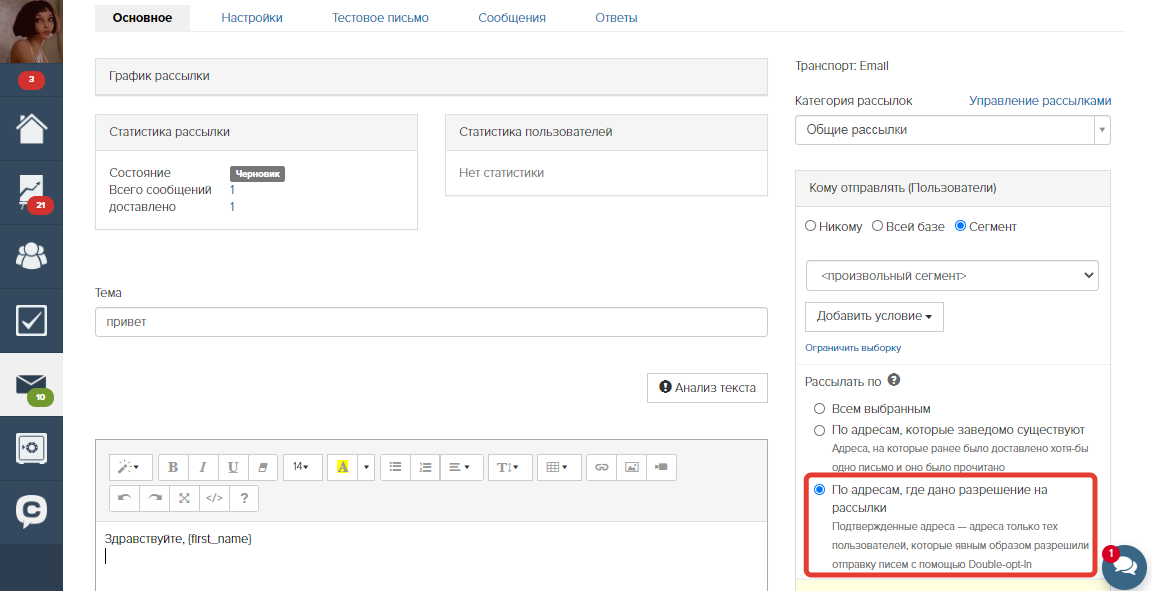The image size is (1152, 591).
Task: Open the Общие рассылки category dropdown
Action: [952, 130]
